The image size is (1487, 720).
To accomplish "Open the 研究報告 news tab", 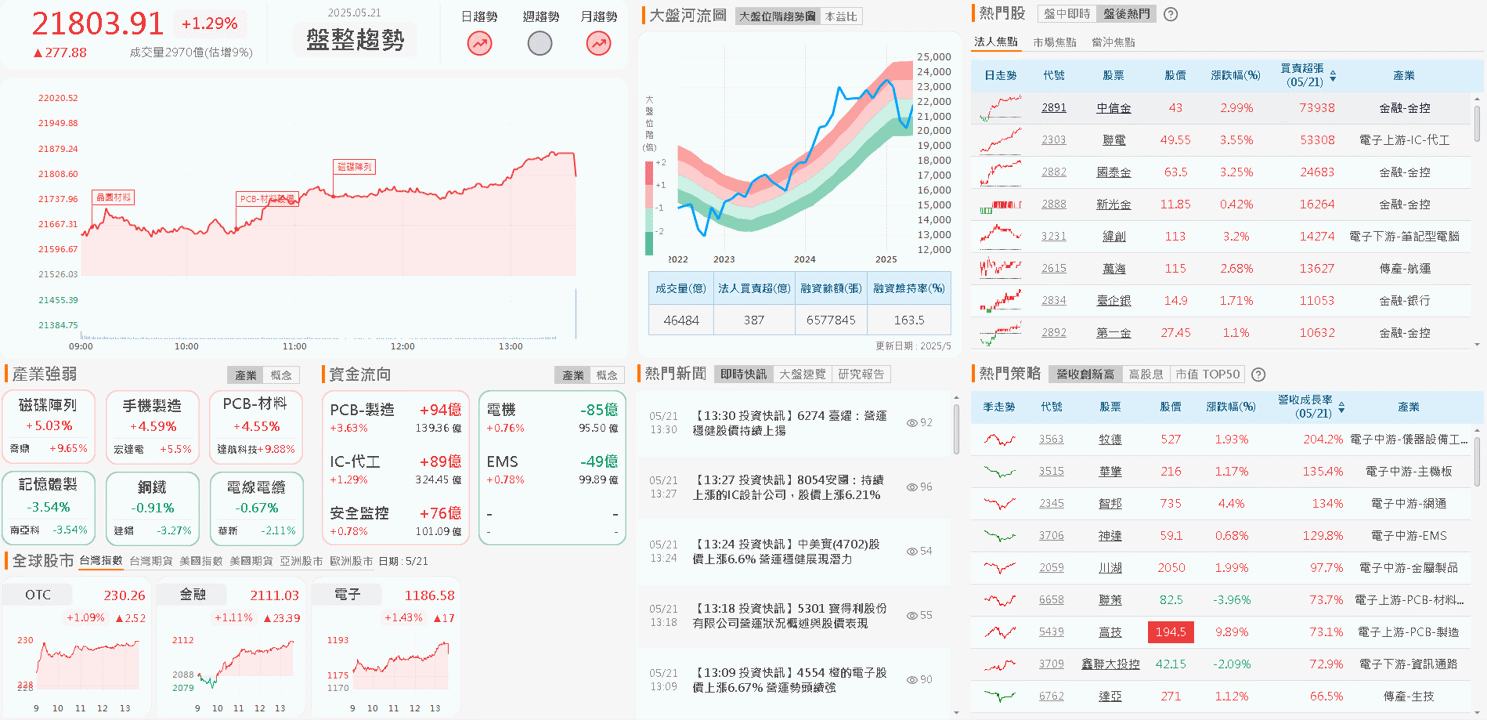I will click(861, 374).
